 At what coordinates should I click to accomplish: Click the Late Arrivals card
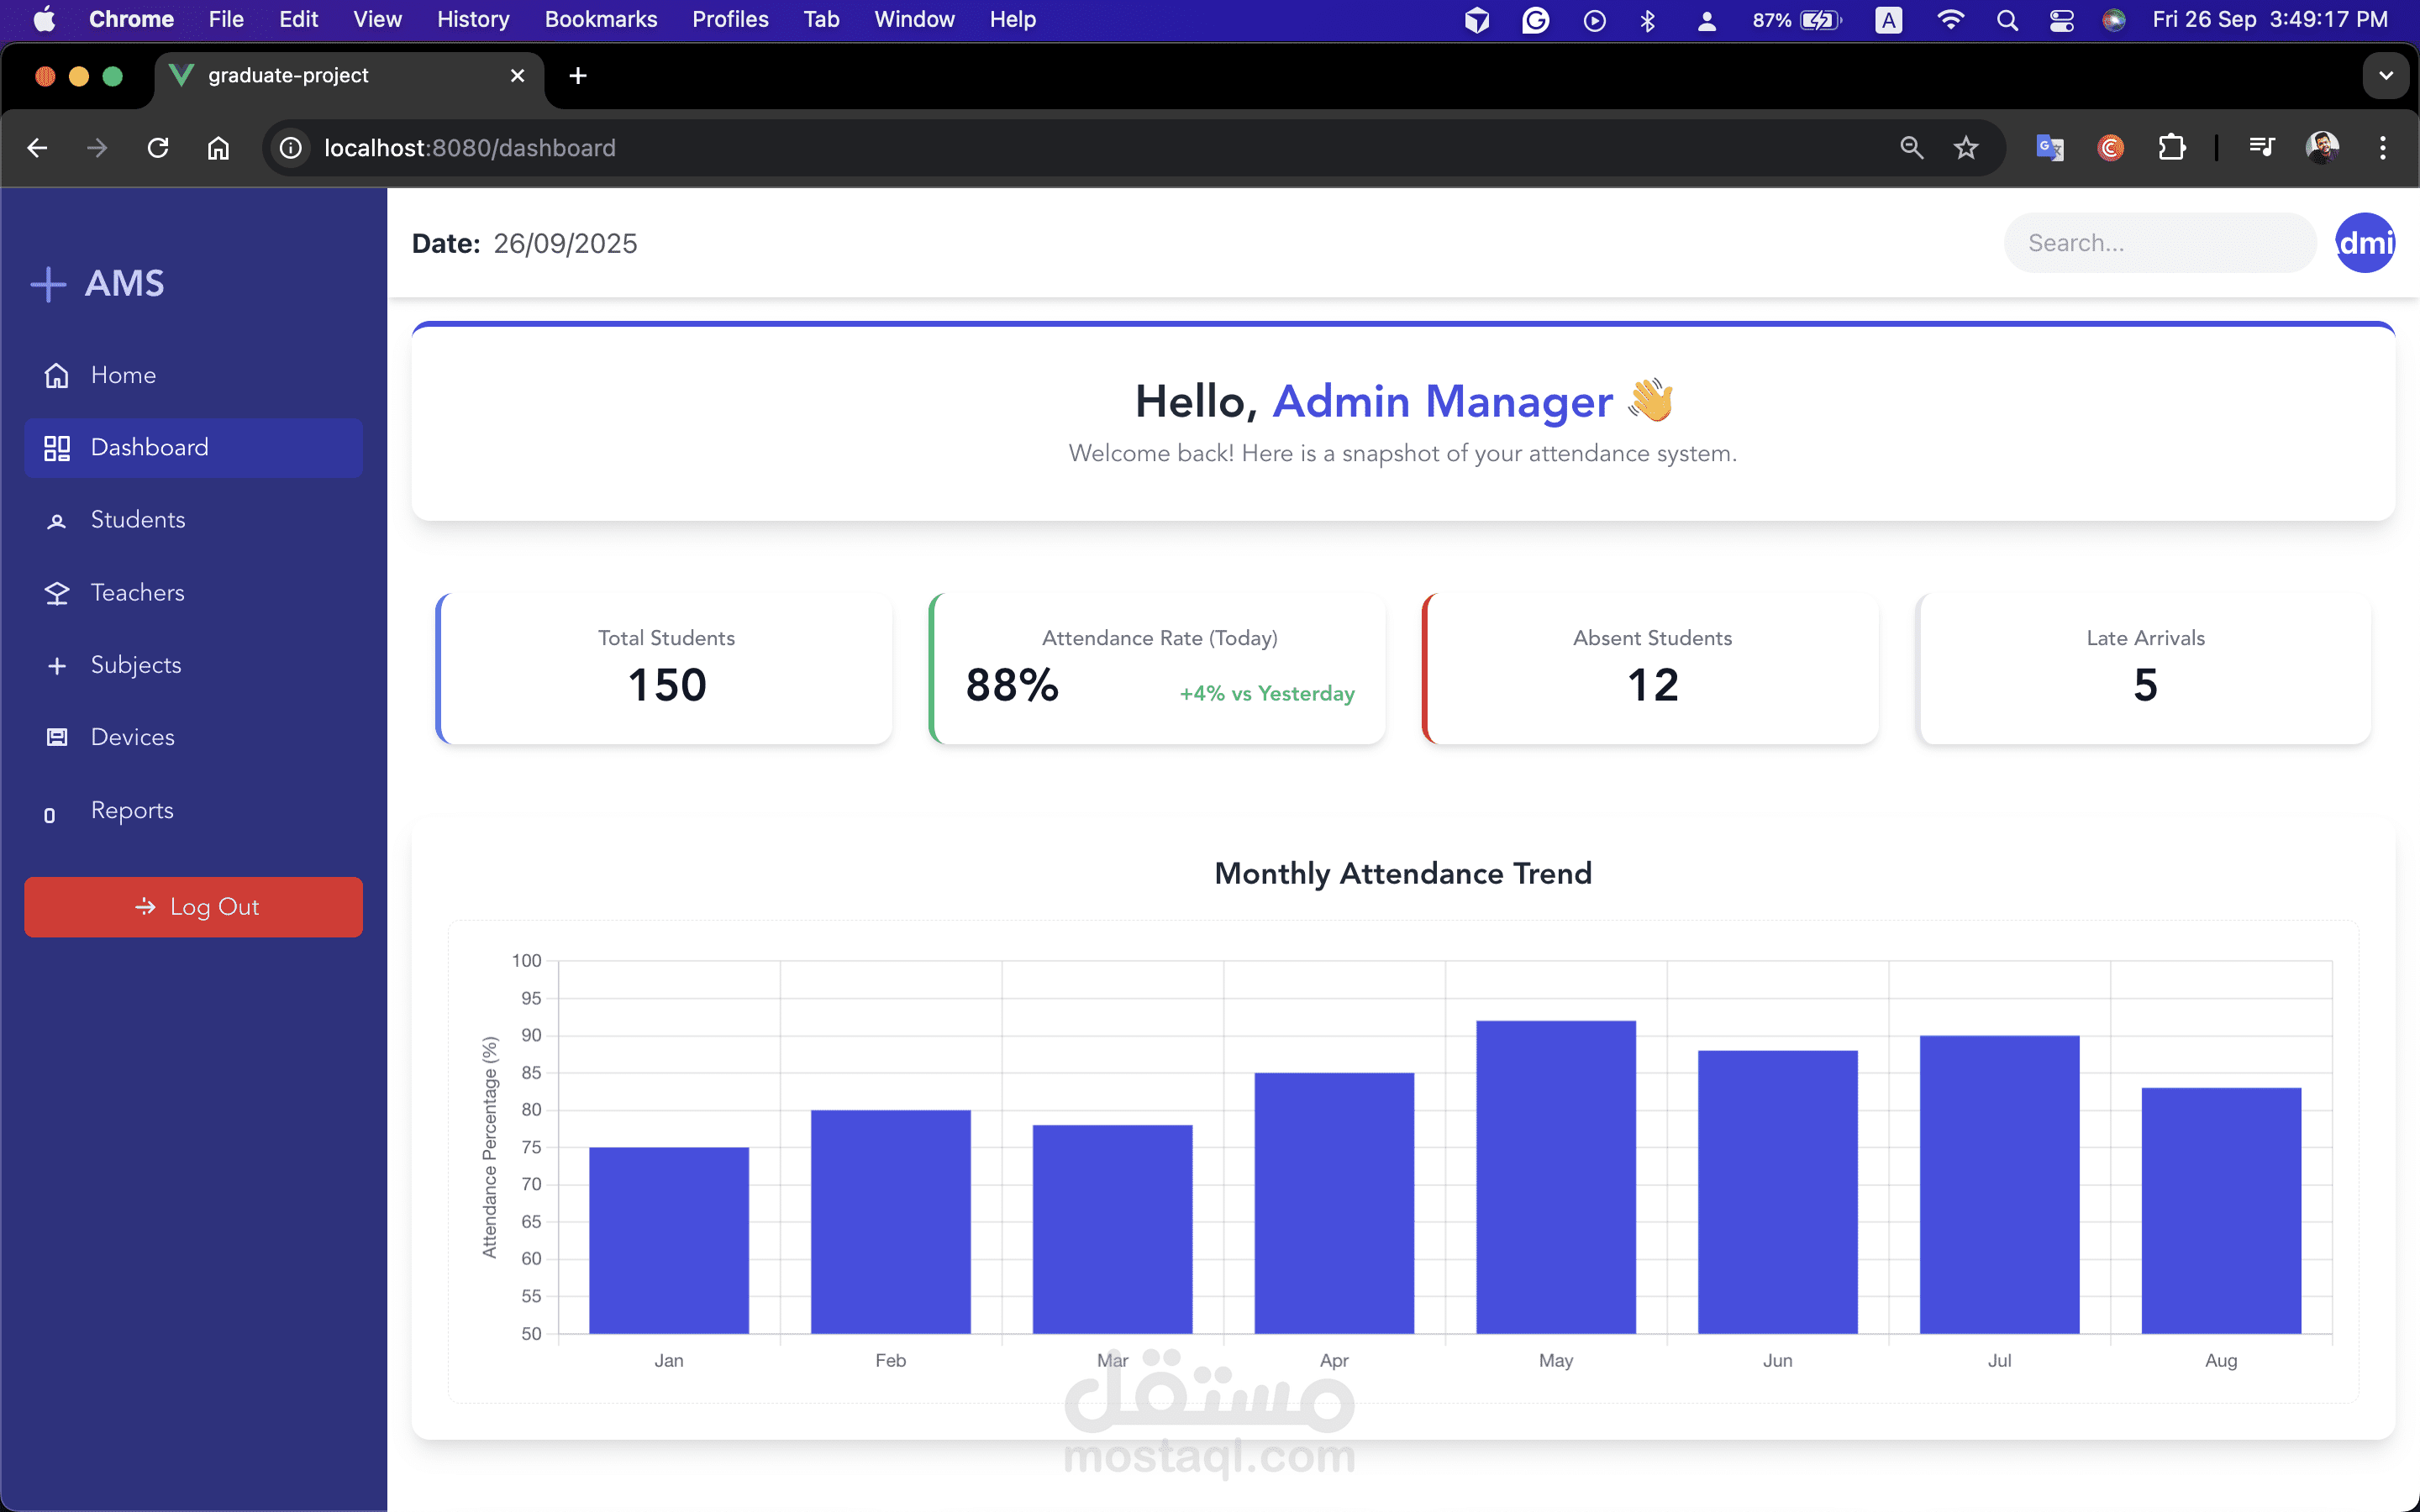2144,668
